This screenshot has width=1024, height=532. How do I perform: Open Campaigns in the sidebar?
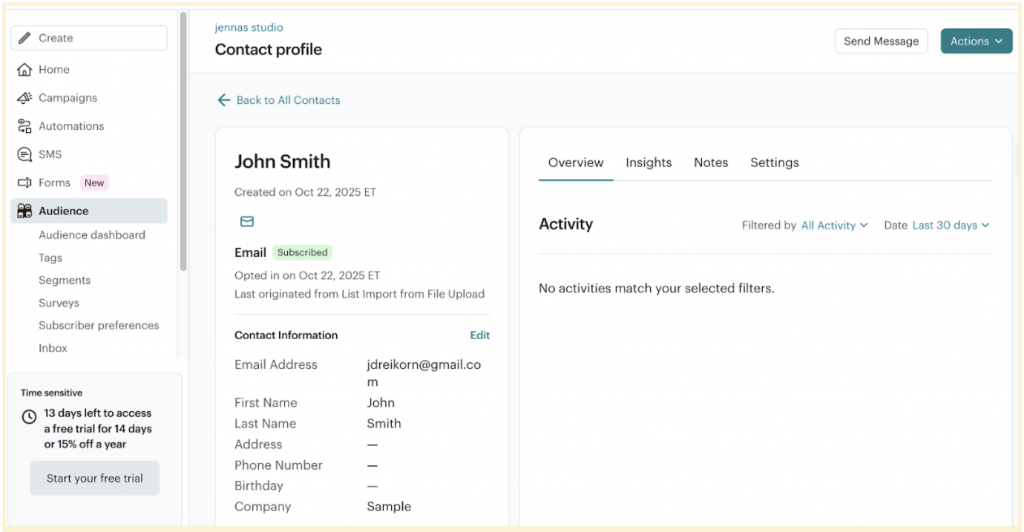[89, 98]
